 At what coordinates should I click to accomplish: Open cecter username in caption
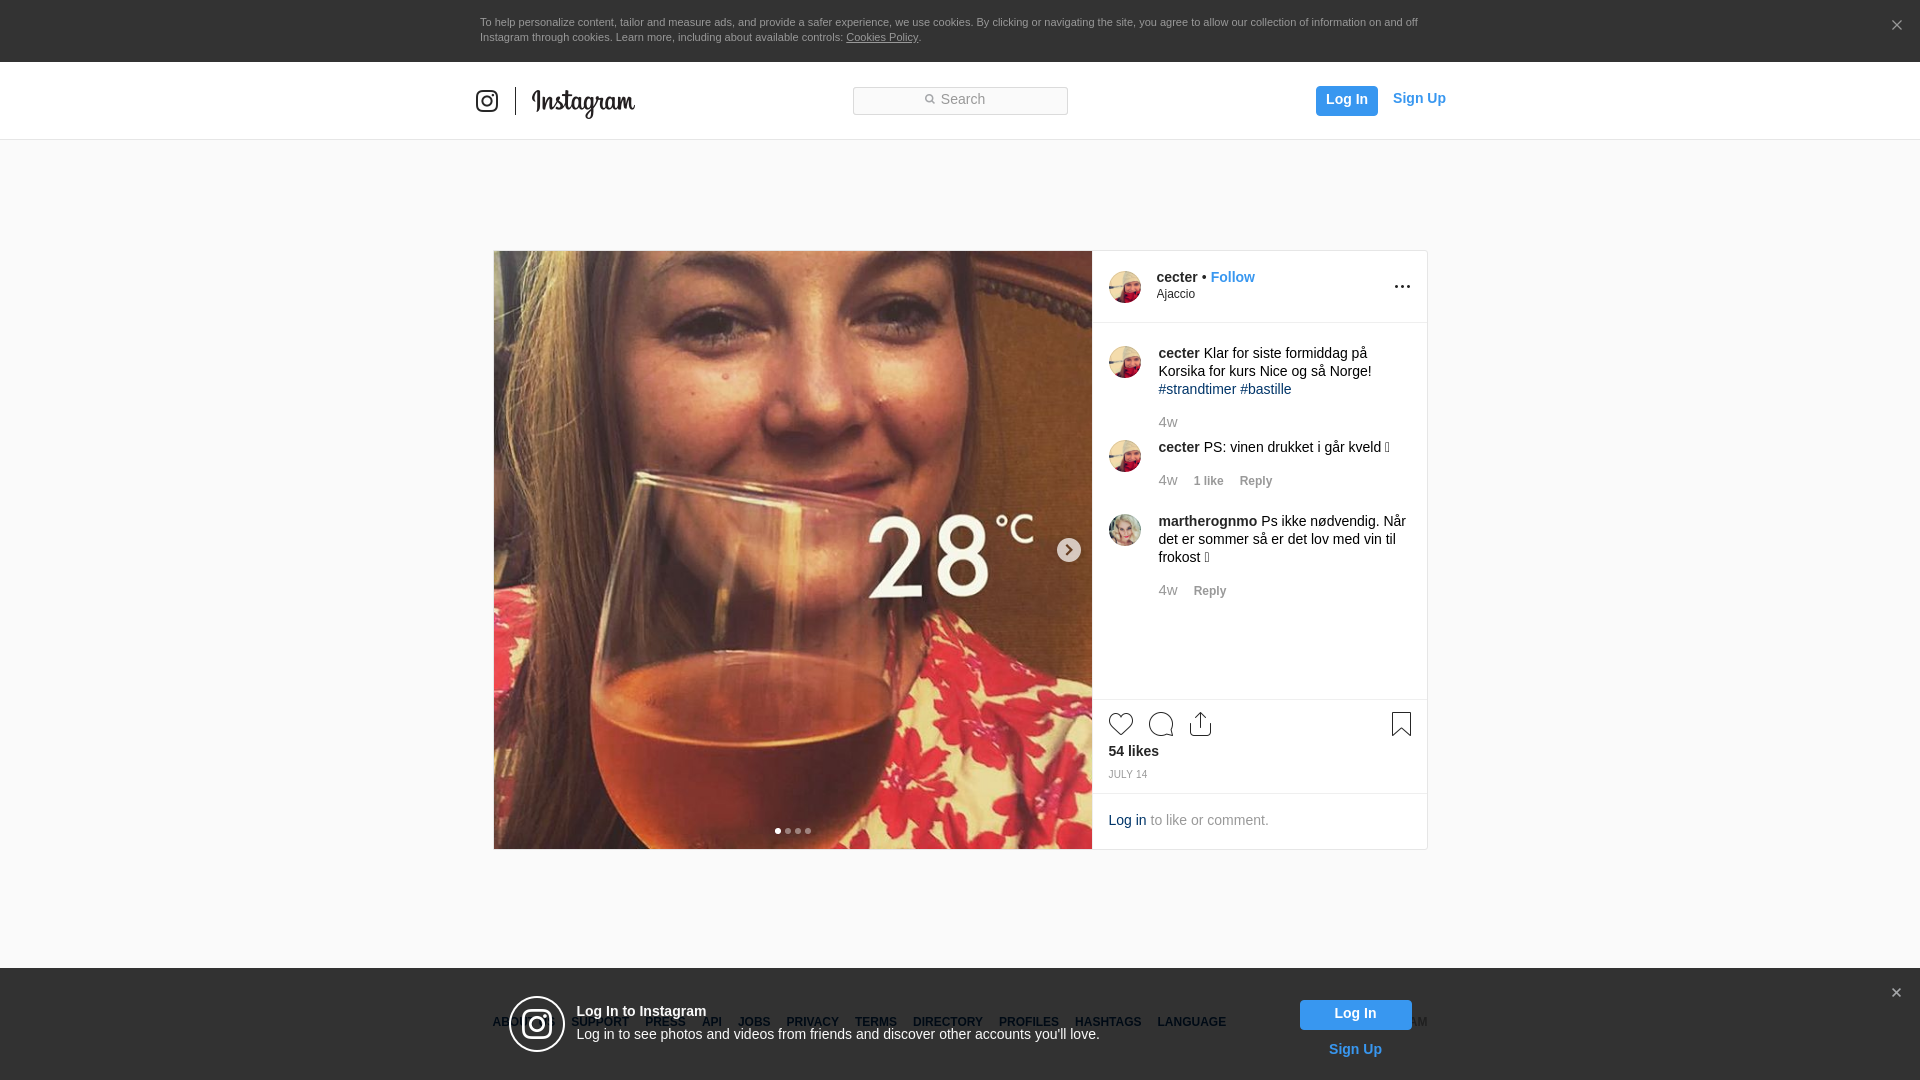(1179, 353)
